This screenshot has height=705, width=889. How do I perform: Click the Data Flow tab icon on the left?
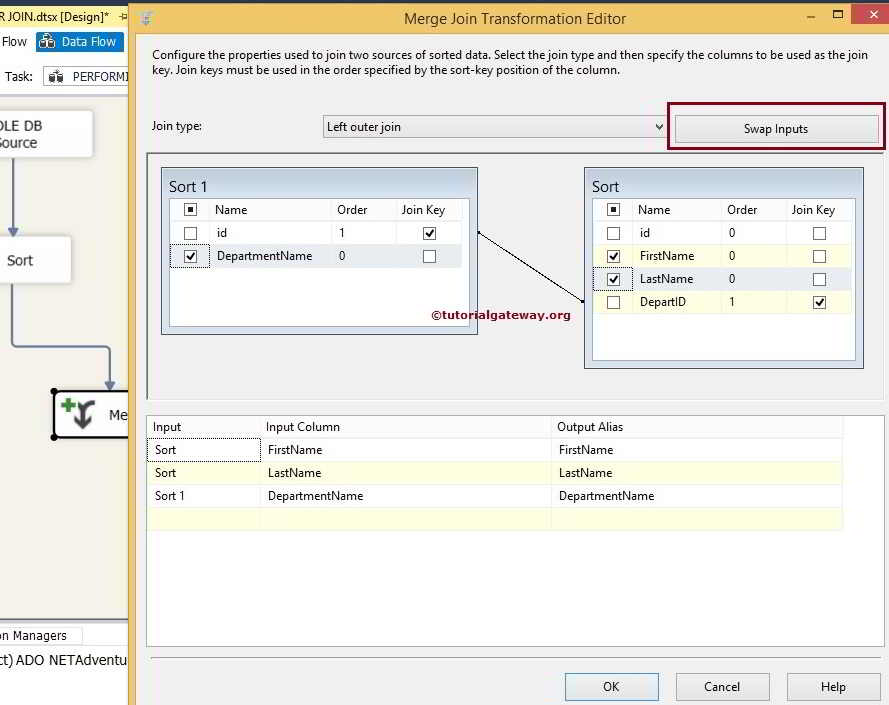click(45, 41)
